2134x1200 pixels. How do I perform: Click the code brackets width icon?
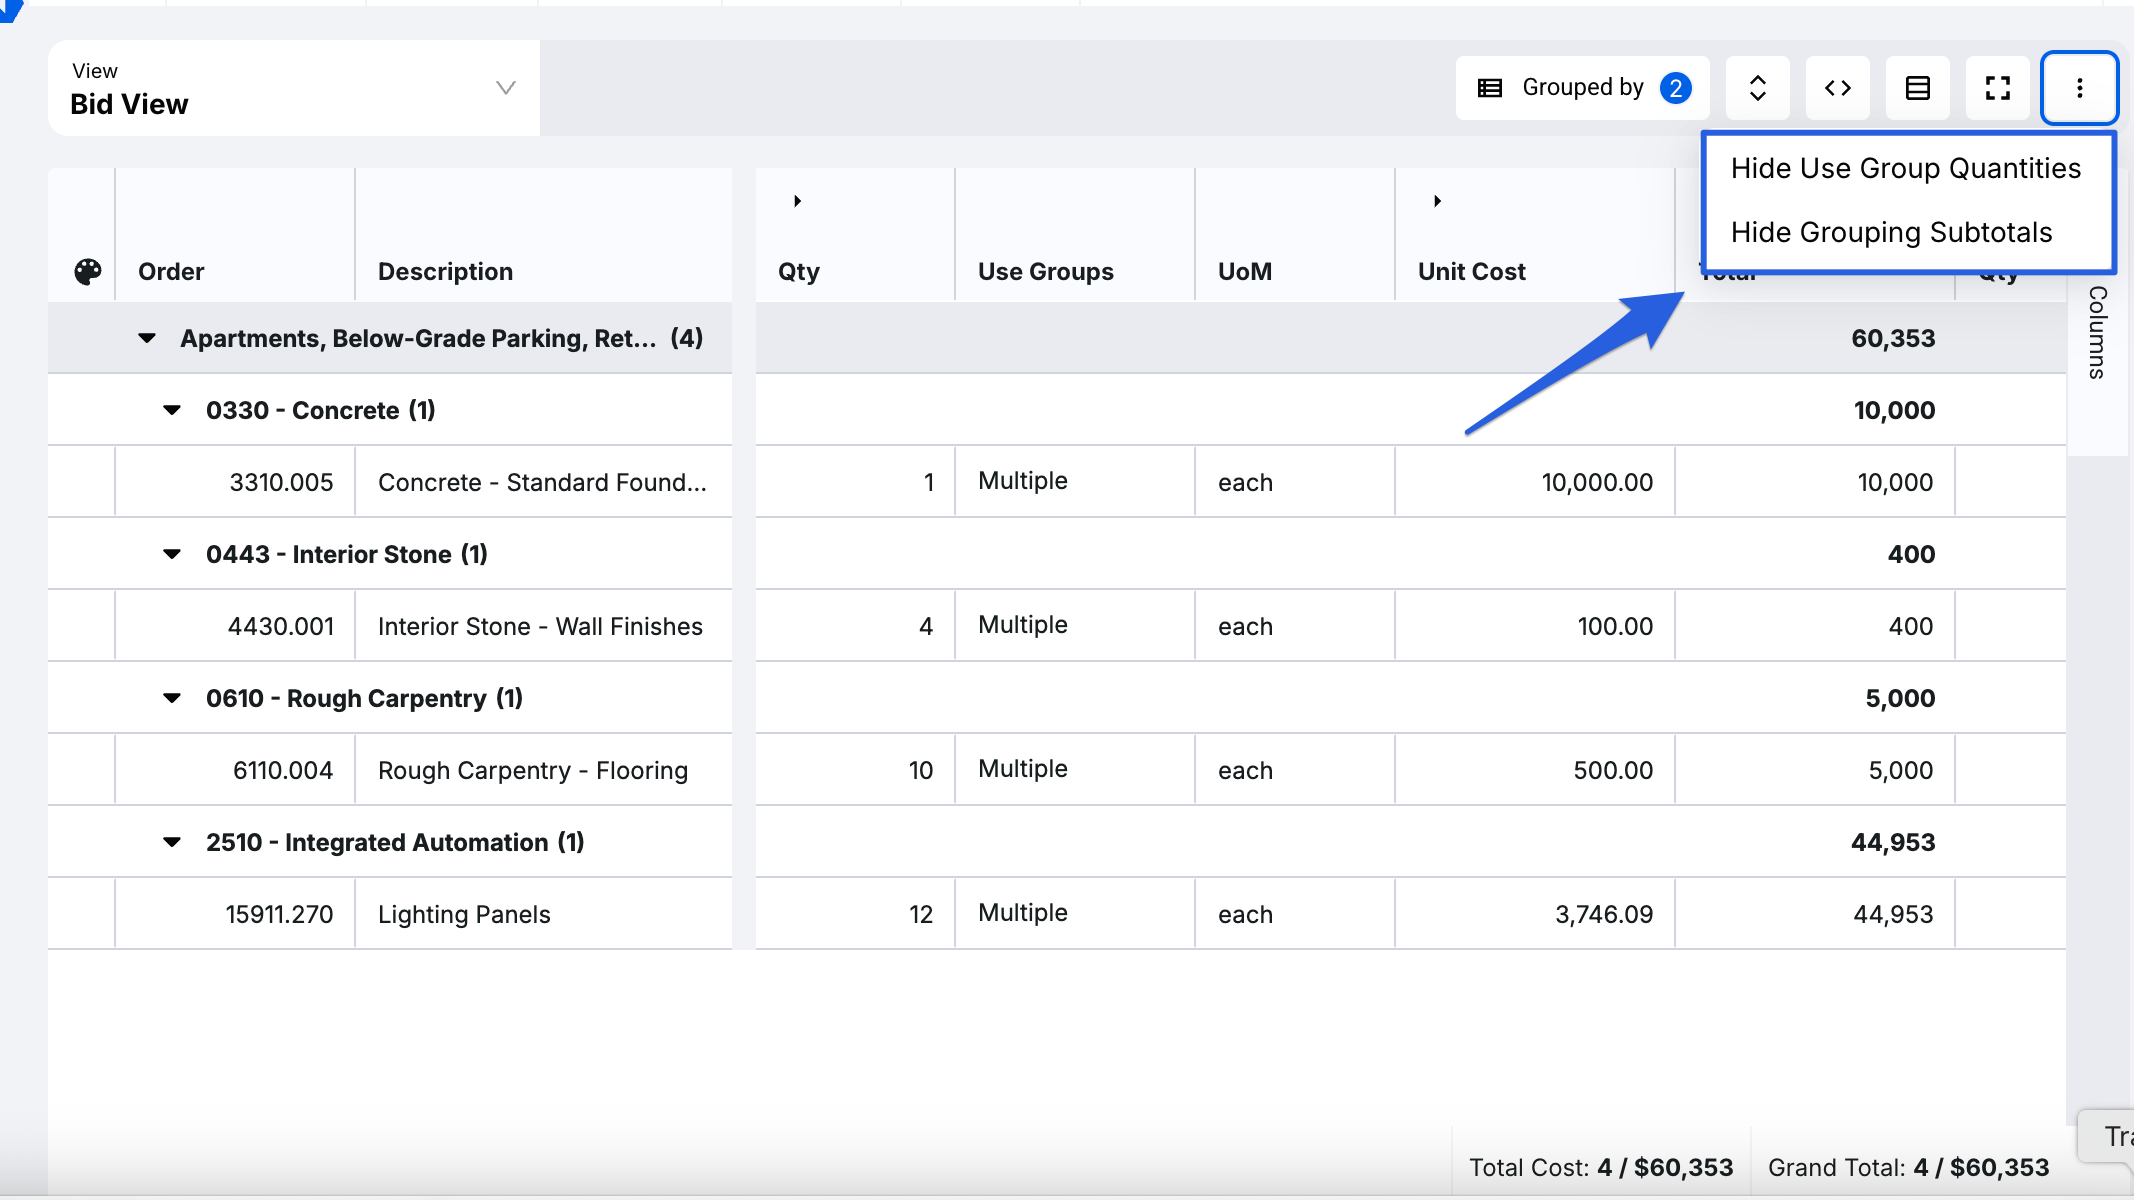(x=1837, y=88)
